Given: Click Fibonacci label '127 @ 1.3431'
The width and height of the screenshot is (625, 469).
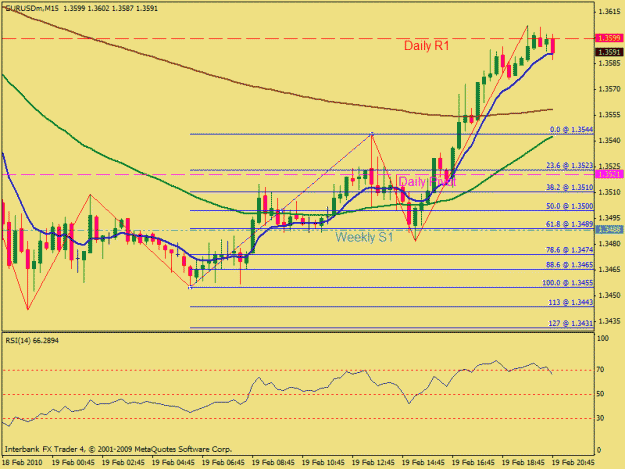Looking at the screenshot, I should pyautogui.click(x=571, y=324).
